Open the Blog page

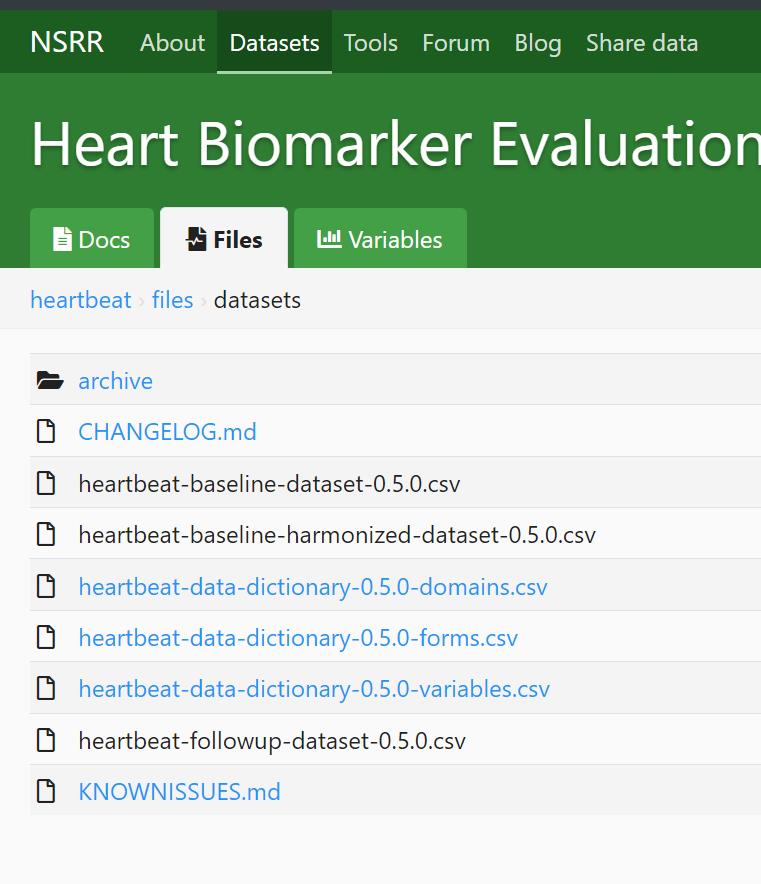(x=537, y=42)
